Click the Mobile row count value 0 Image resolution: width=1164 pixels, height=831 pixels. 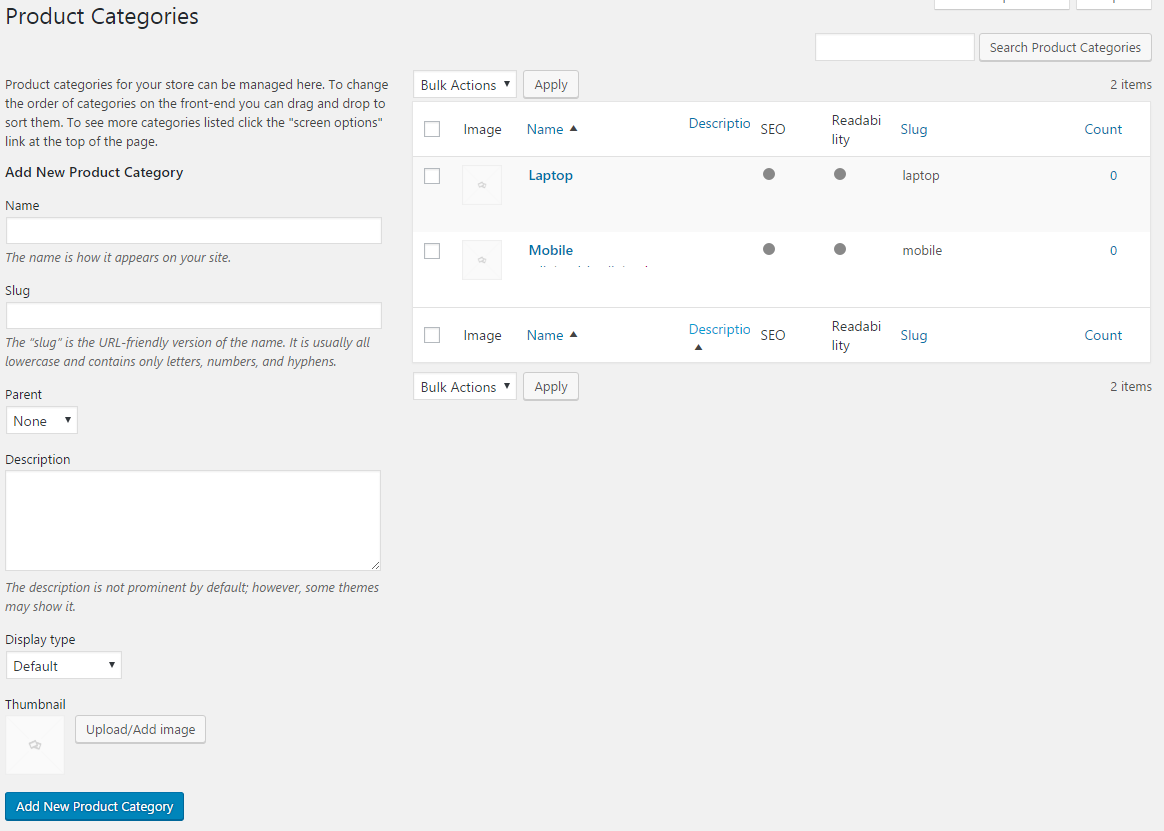coord(1114,251)
